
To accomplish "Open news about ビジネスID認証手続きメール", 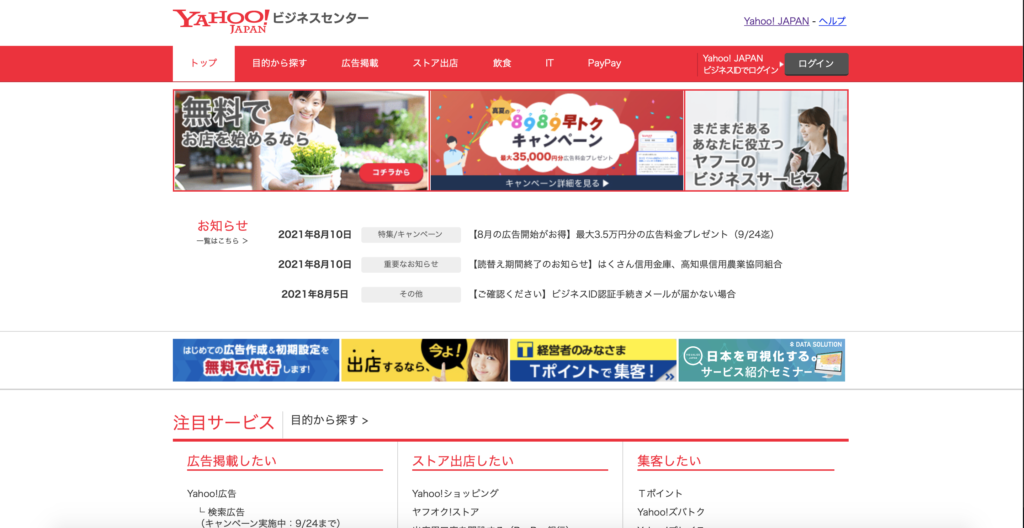I will point(603,294).
